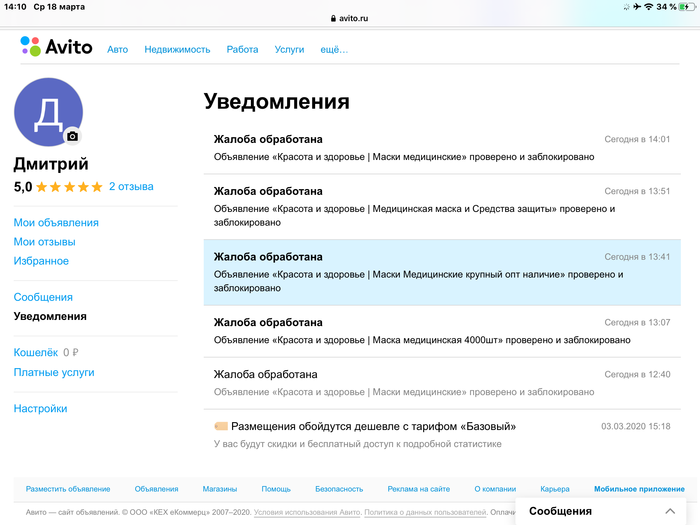Click the Avito logo

[x=56, y=47]
